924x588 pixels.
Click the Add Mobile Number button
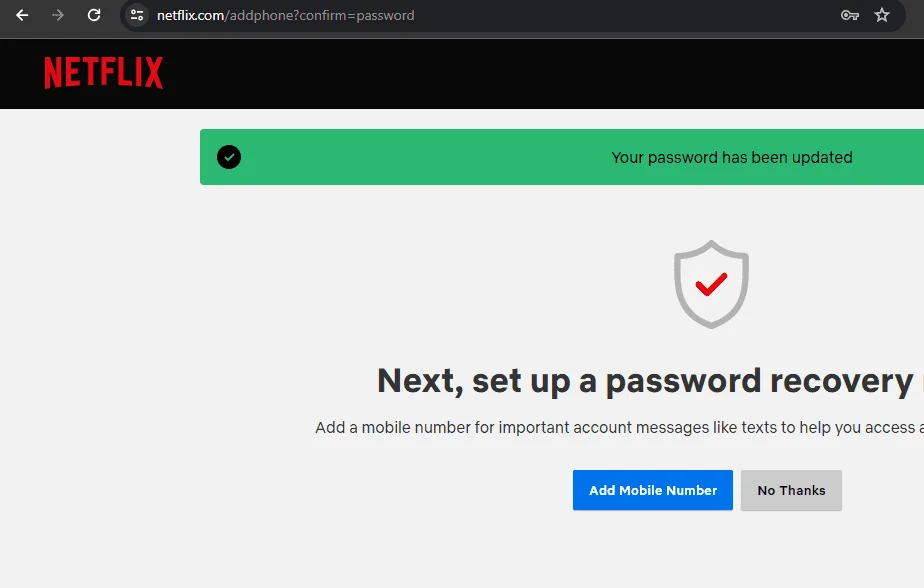point(652,490)
